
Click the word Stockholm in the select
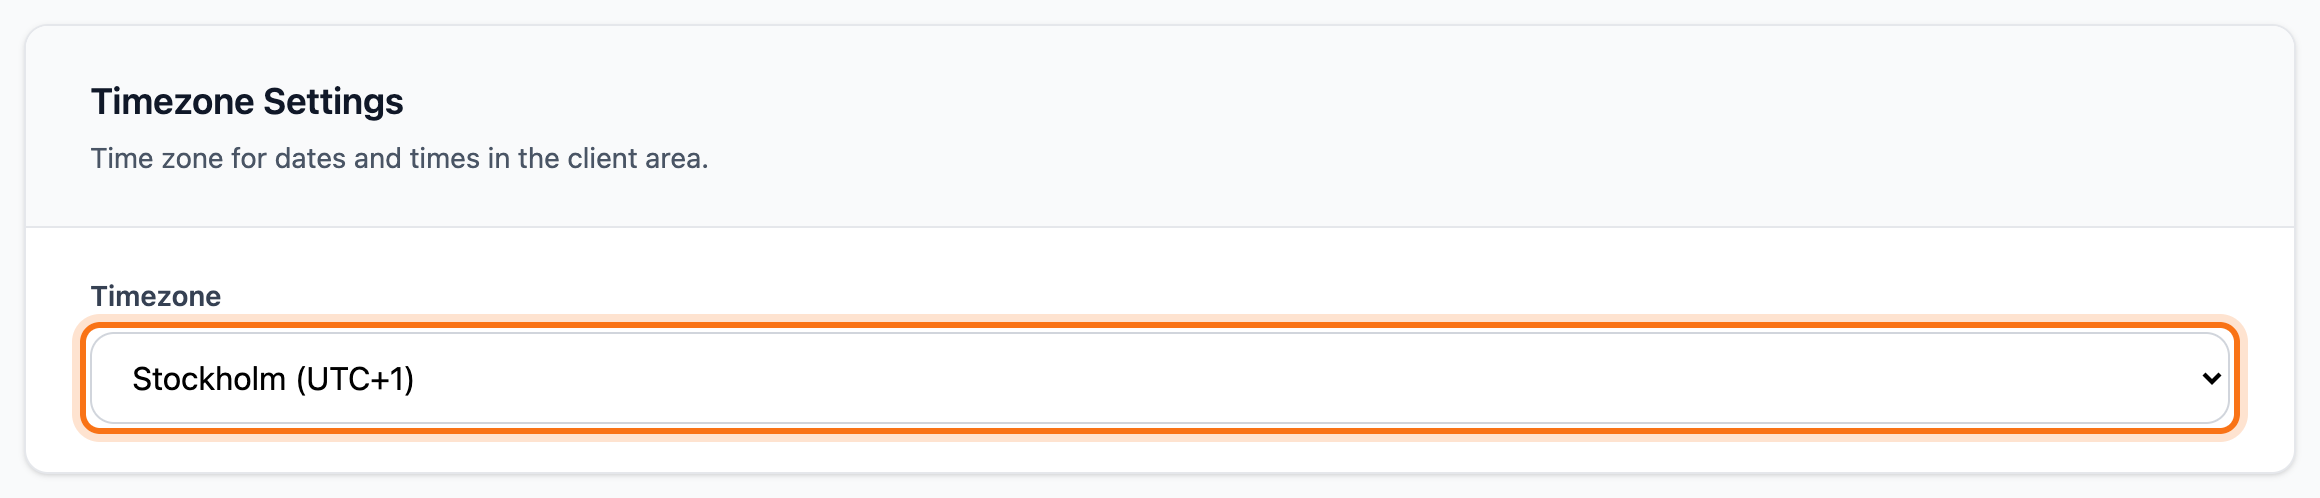click(x=209, y=379)
